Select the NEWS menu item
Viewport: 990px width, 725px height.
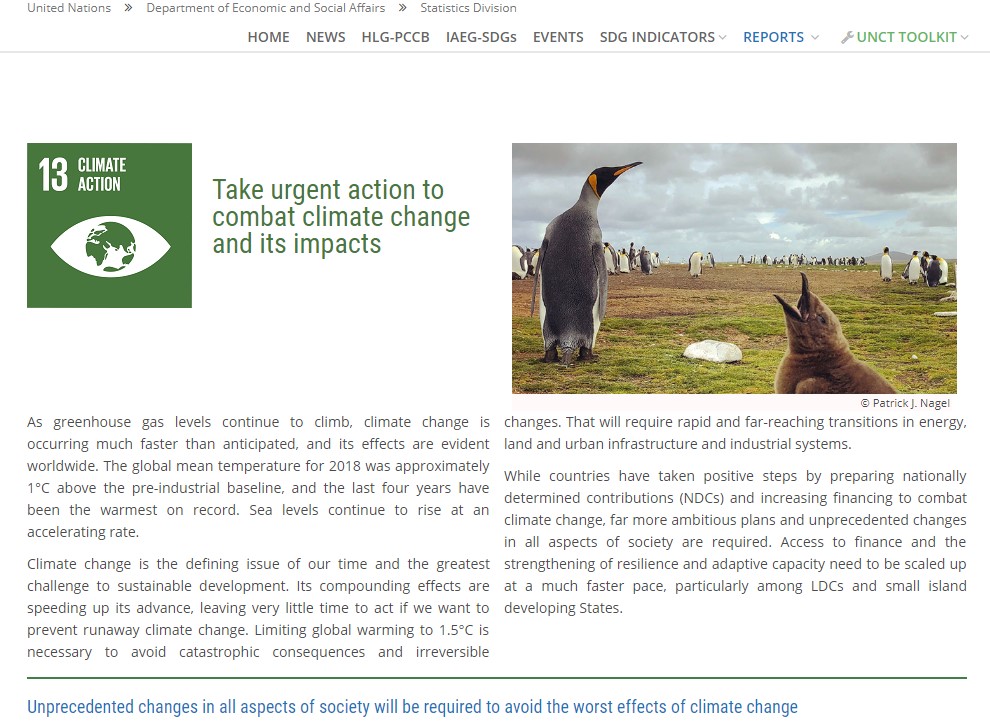click(325, 37)
